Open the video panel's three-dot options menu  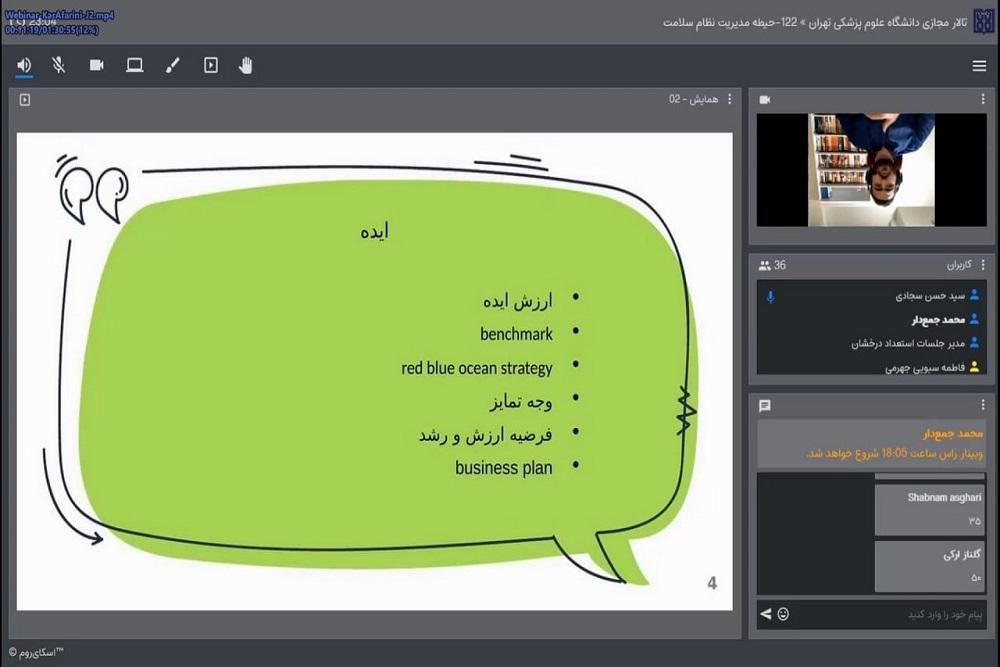point(981,99)
